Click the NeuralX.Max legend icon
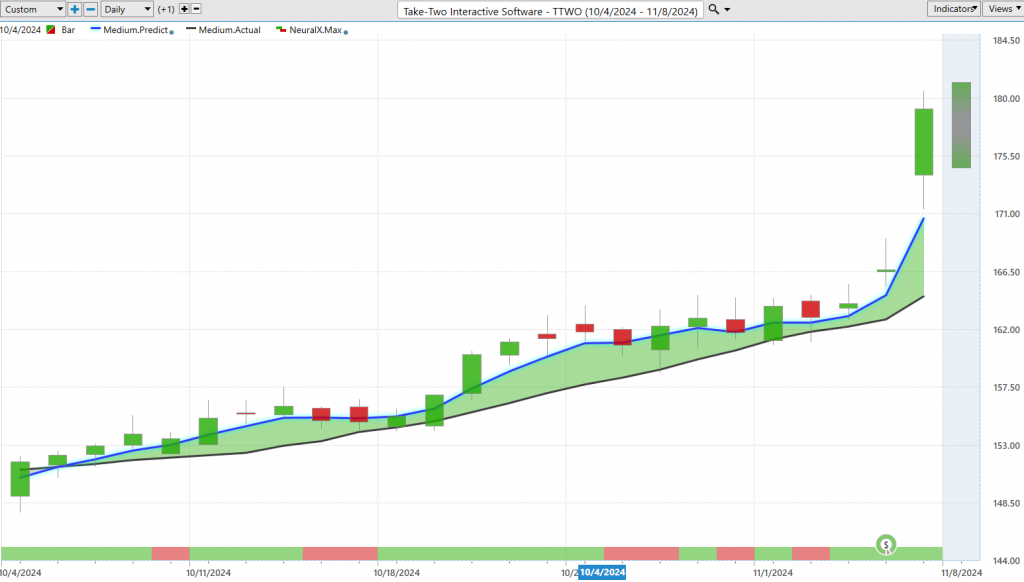Image resolution: width=1024 pixels, height=582 pixels. click(281, 30)
